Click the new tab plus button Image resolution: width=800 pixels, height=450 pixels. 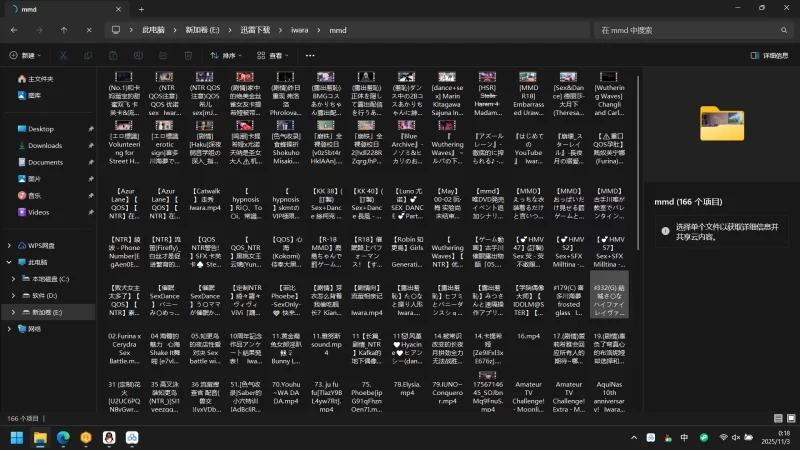pyautogui.click(x=142, y=9)
